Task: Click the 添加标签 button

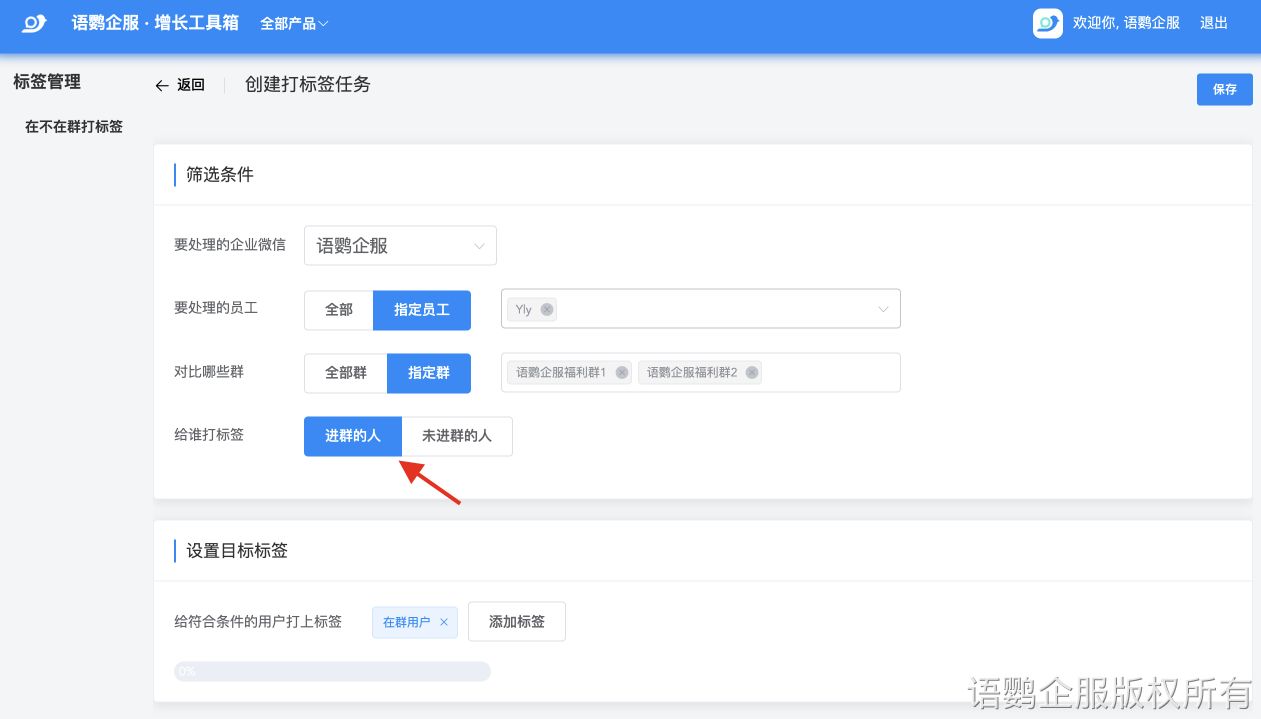Action: tap(516, 621)
